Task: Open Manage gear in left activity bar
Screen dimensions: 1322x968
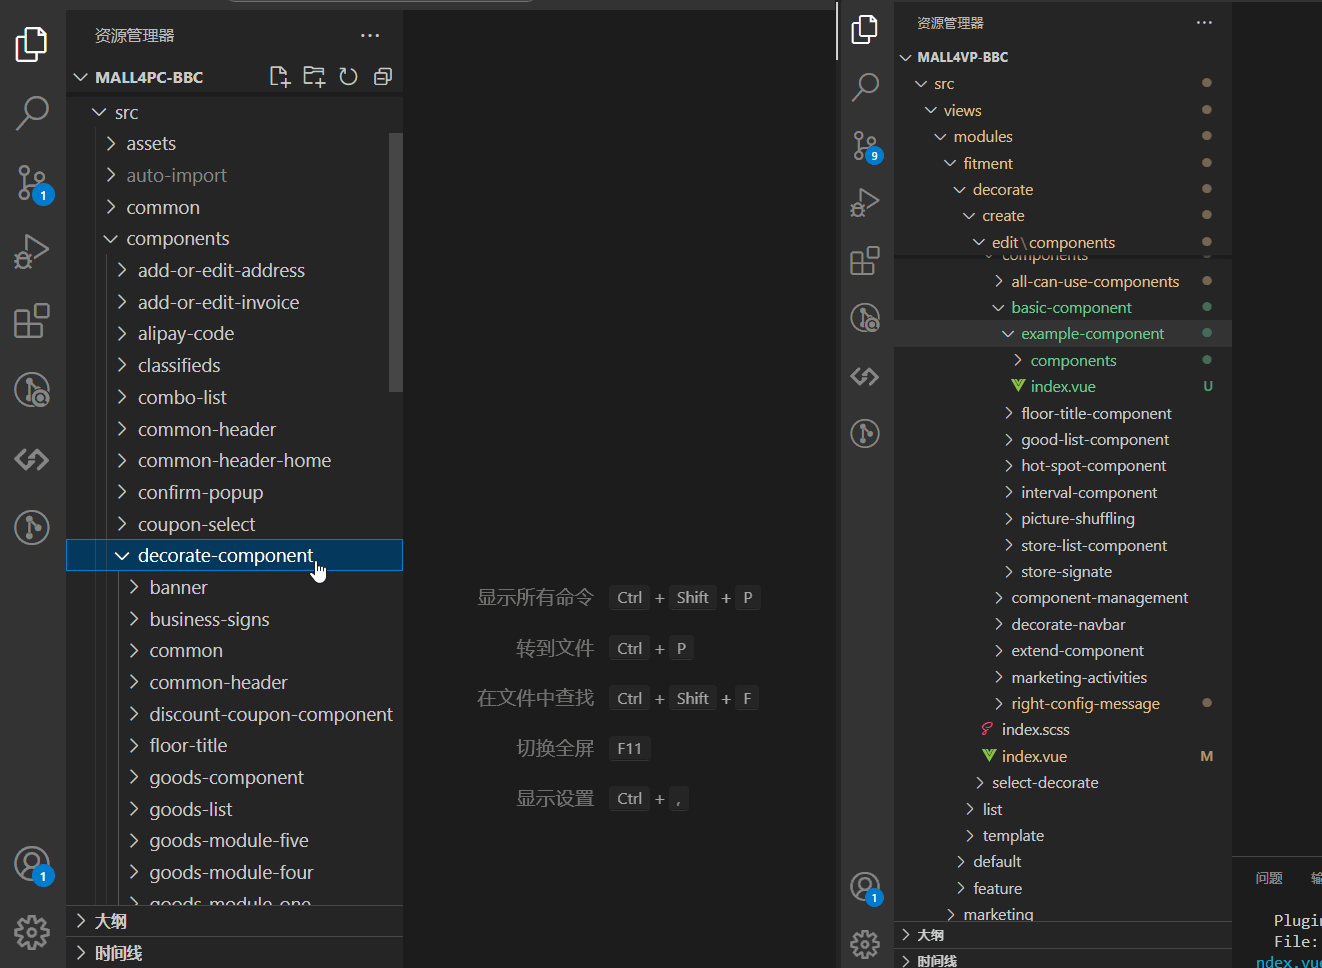Action: (32, 932)
